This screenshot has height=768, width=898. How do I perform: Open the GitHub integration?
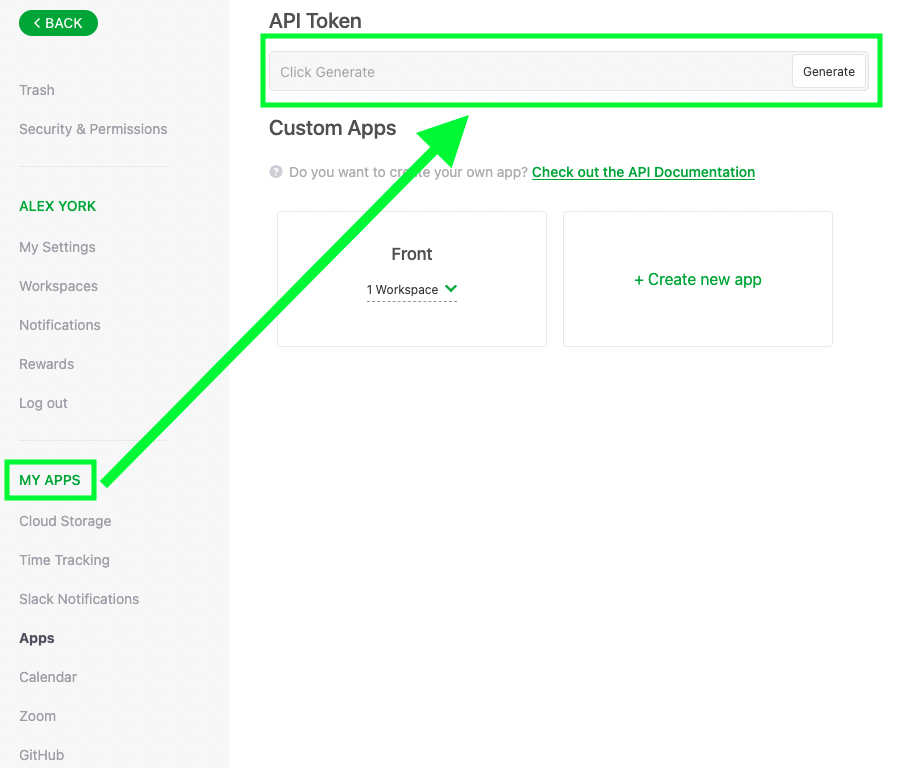pos(41,755)
